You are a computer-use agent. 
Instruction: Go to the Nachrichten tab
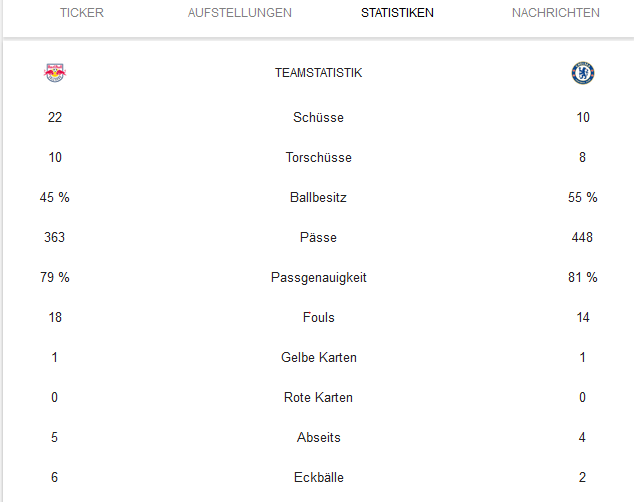tap(556, 13)
